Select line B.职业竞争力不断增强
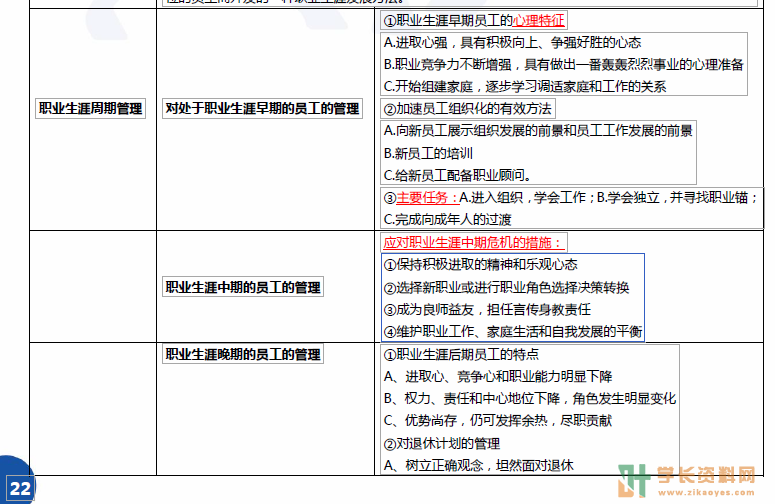The width and height of the screenshot is (775, 504). pos(563,65)
